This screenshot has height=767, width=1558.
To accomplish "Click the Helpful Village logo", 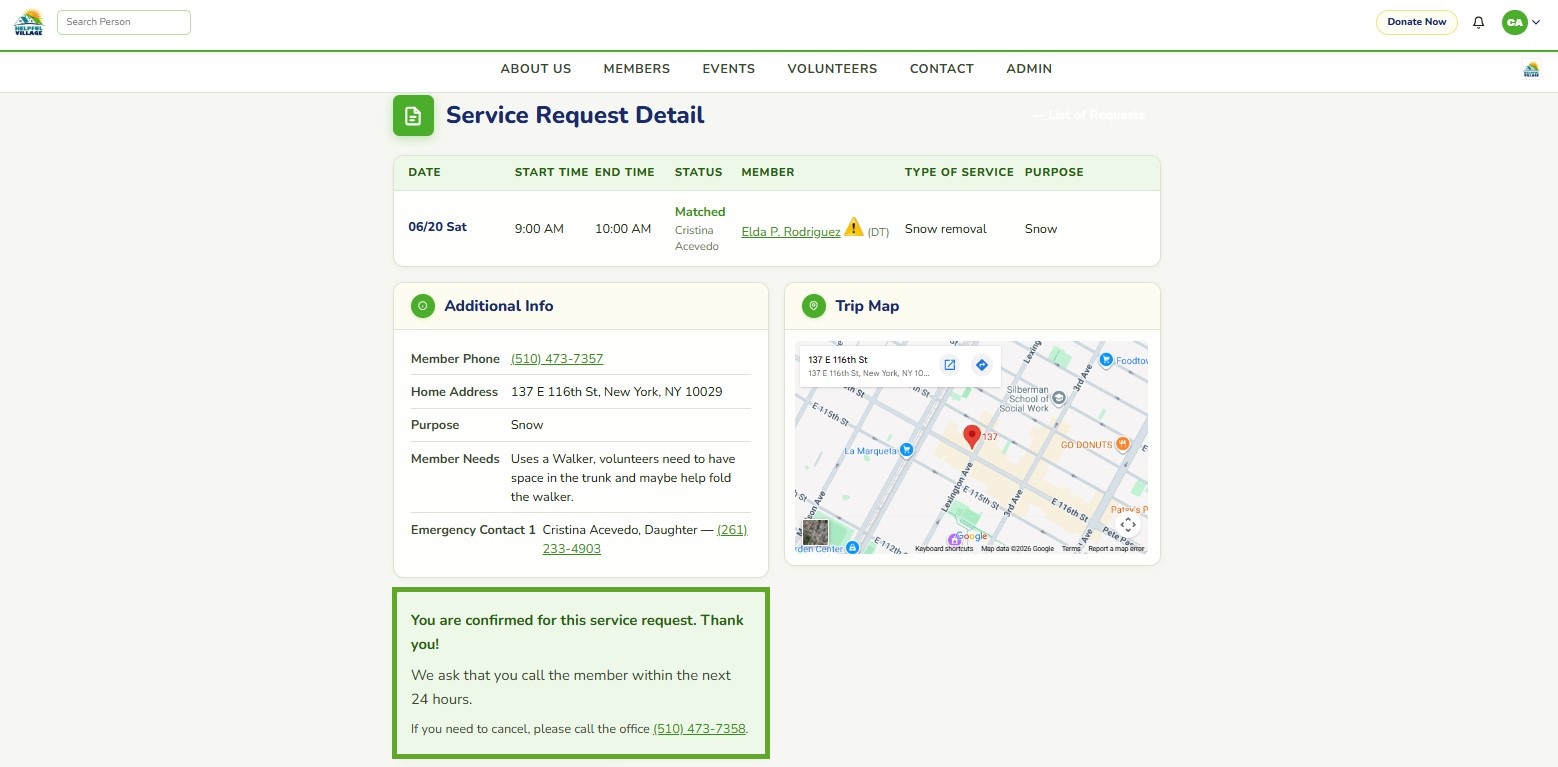I will 29,22.
